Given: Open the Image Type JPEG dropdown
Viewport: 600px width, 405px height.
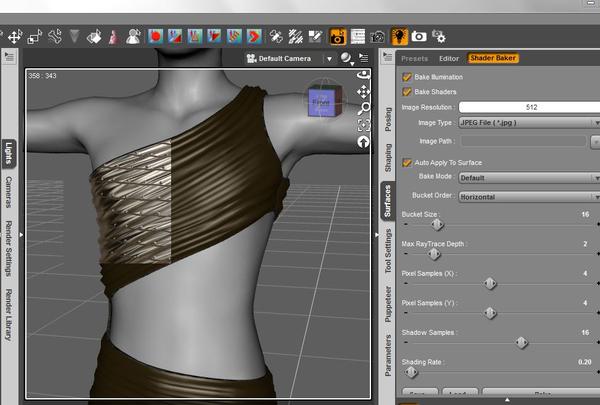Looking at the screenshot, I should pos(529,123).
